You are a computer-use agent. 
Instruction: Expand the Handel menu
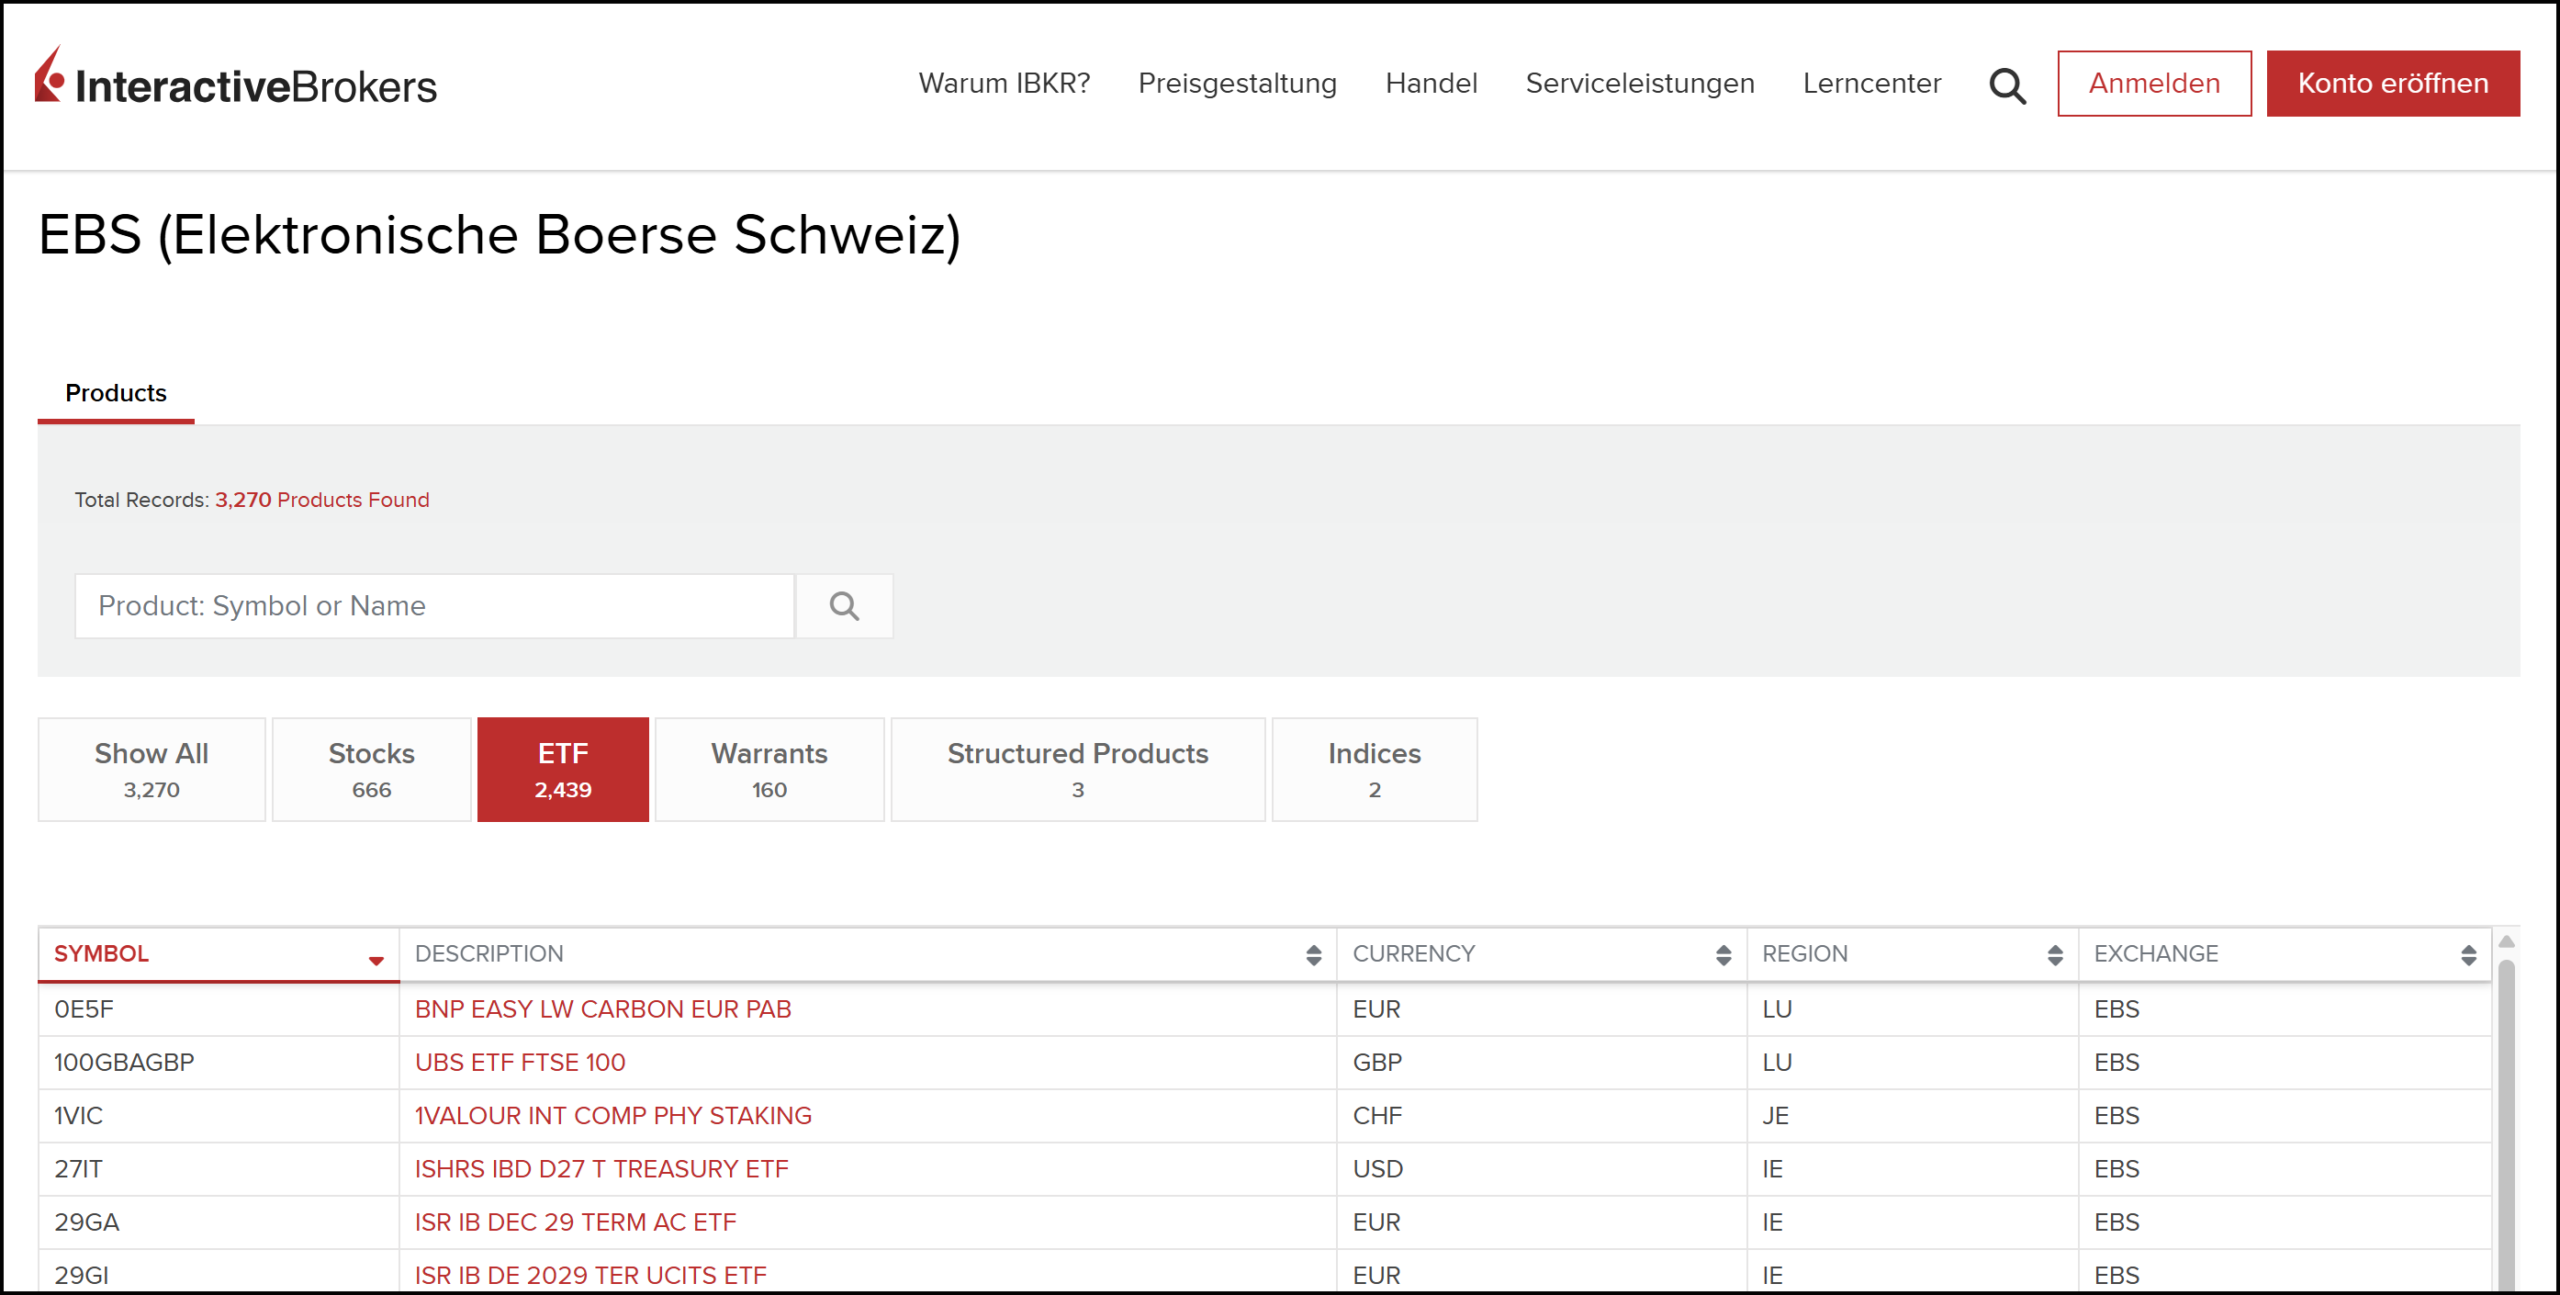coord(1431,83)
